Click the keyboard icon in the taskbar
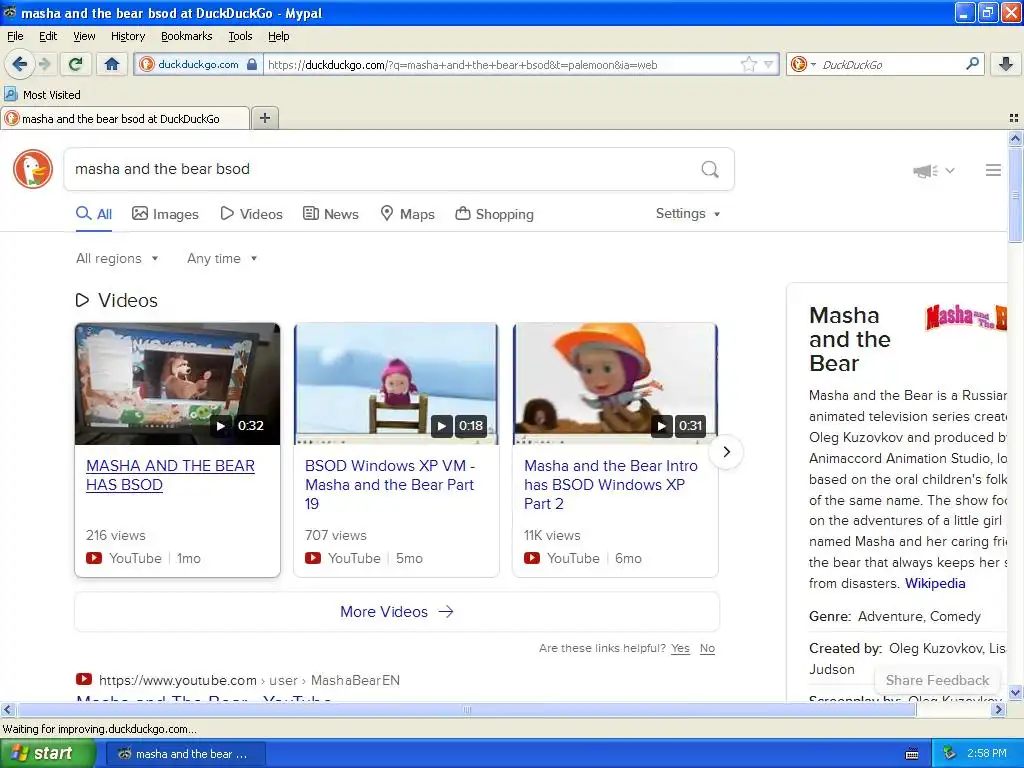1024x768 pixels. point(912,754)
